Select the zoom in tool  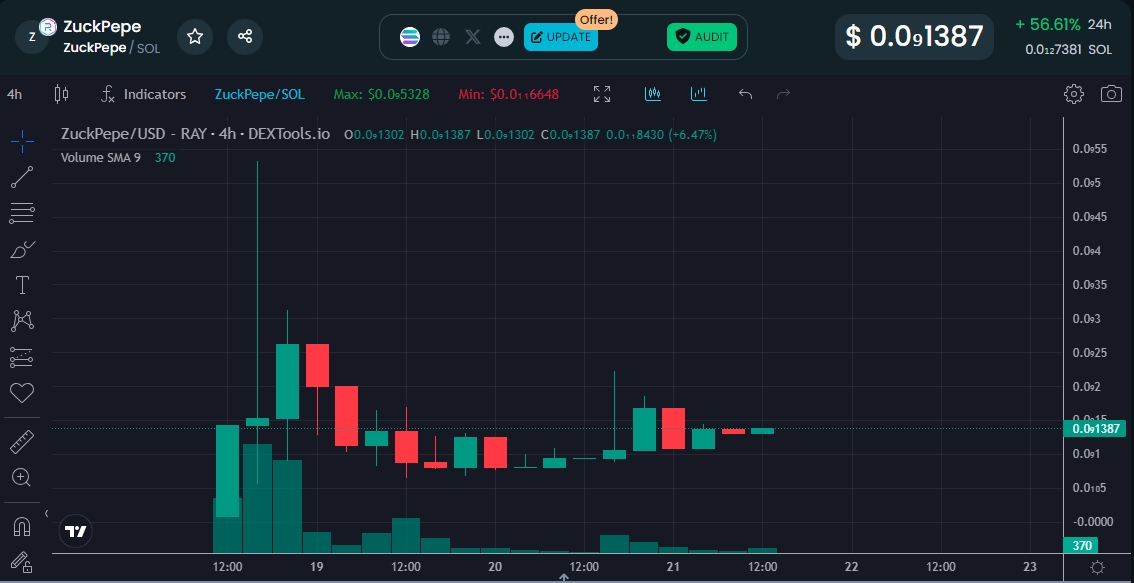coord(22,477)
